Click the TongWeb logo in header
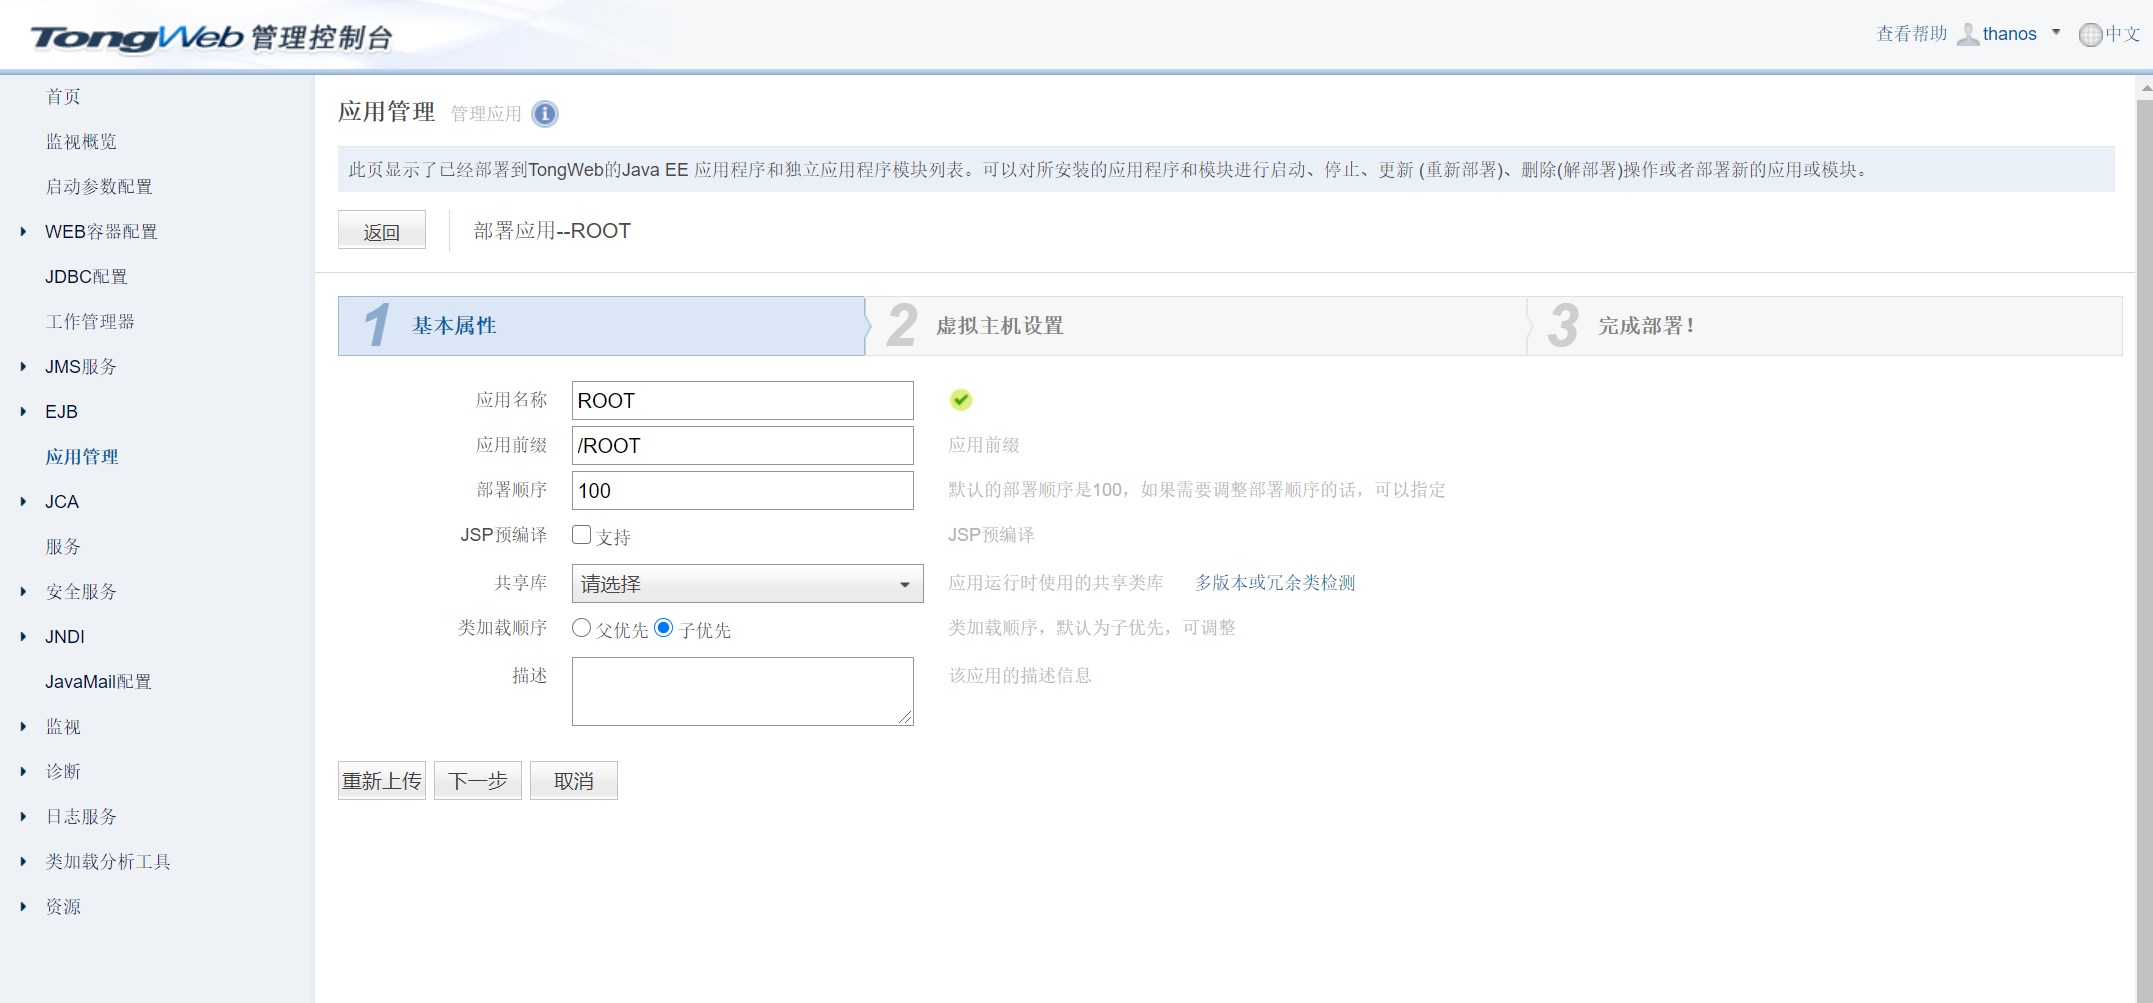Image resolution: width=2153 pixels, height=1003 pixels. click(x=137, y=38)
